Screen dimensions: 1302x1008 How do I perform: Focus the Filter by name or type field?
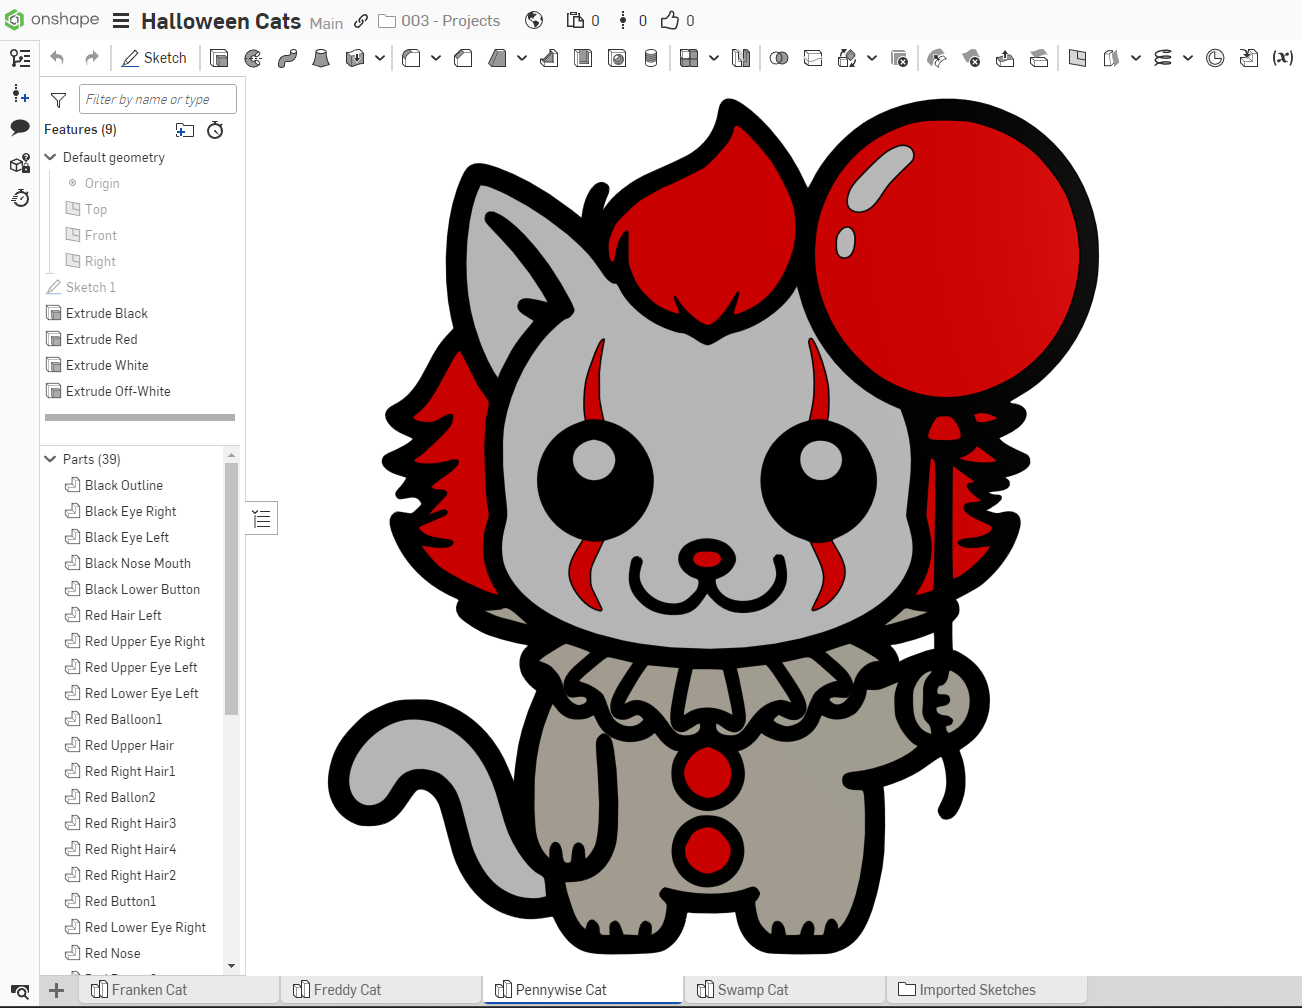158,99
